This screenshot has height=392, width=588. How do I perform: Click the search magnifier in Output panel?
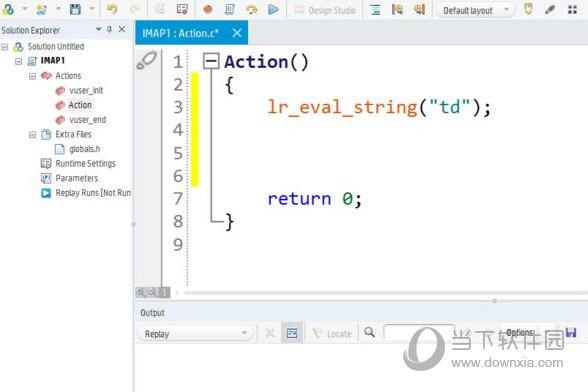pos(369,332)
